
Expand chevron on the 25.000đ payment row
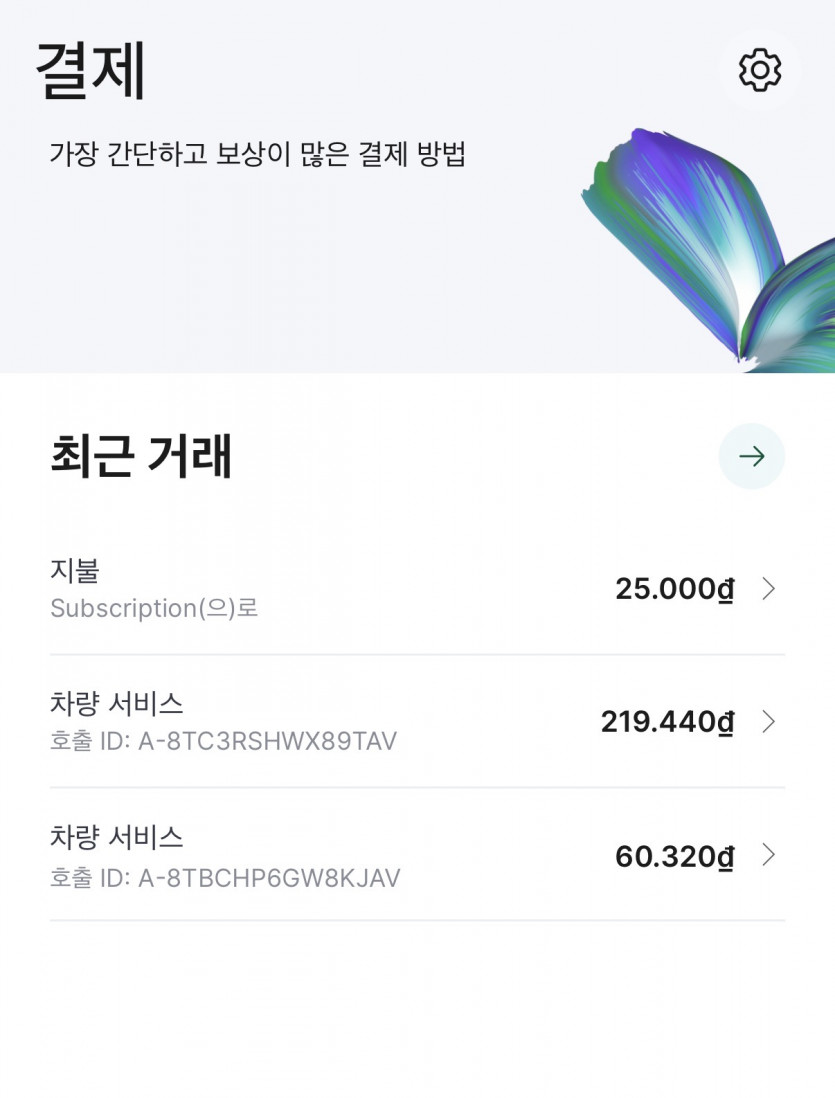coord(768,589)
